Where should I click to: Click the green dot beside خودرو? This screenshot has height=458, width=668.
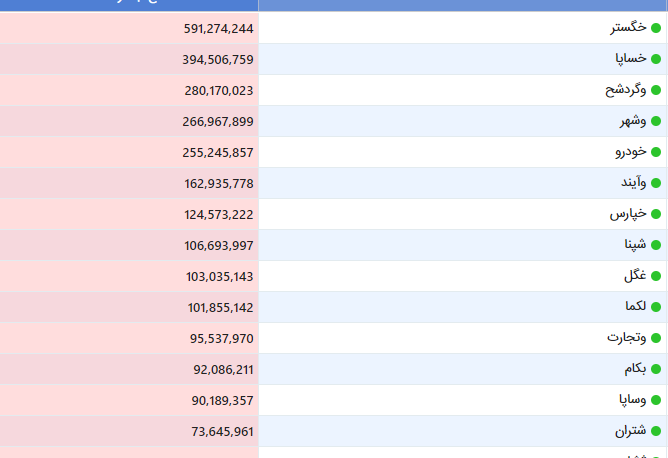tap(656, 152)
